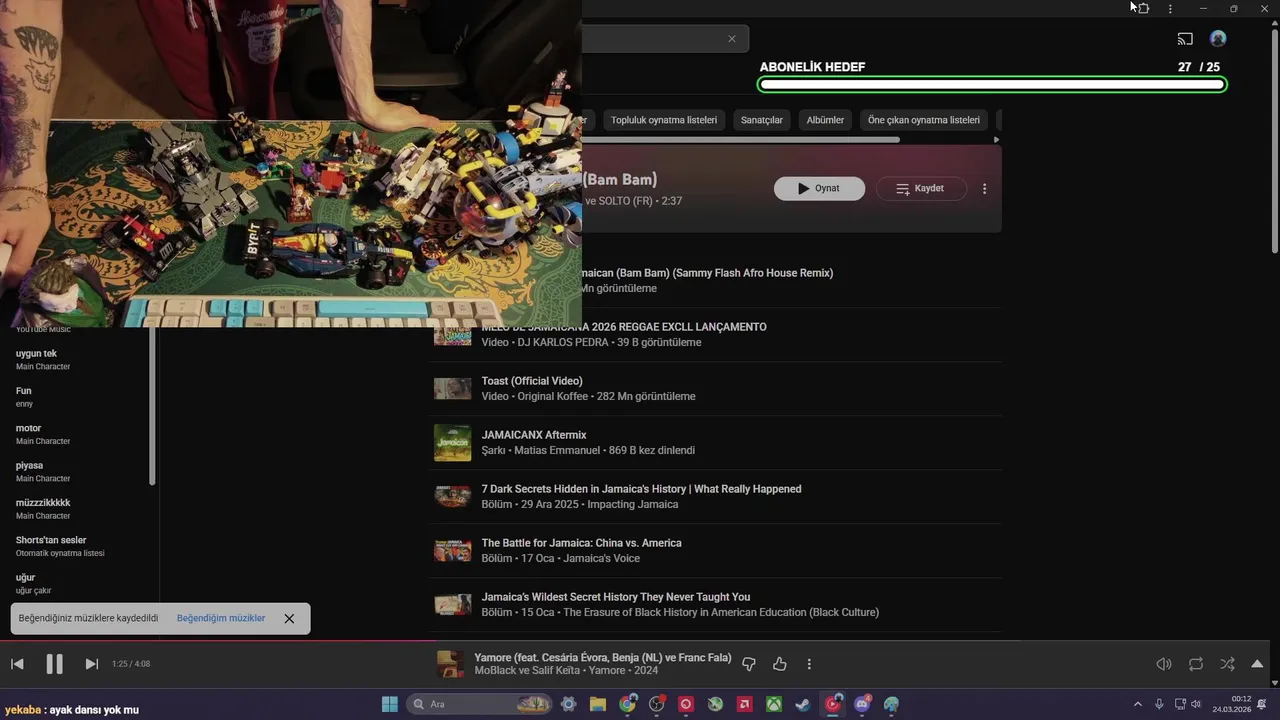Click the player volume icon

click(x=1164, y=664)
